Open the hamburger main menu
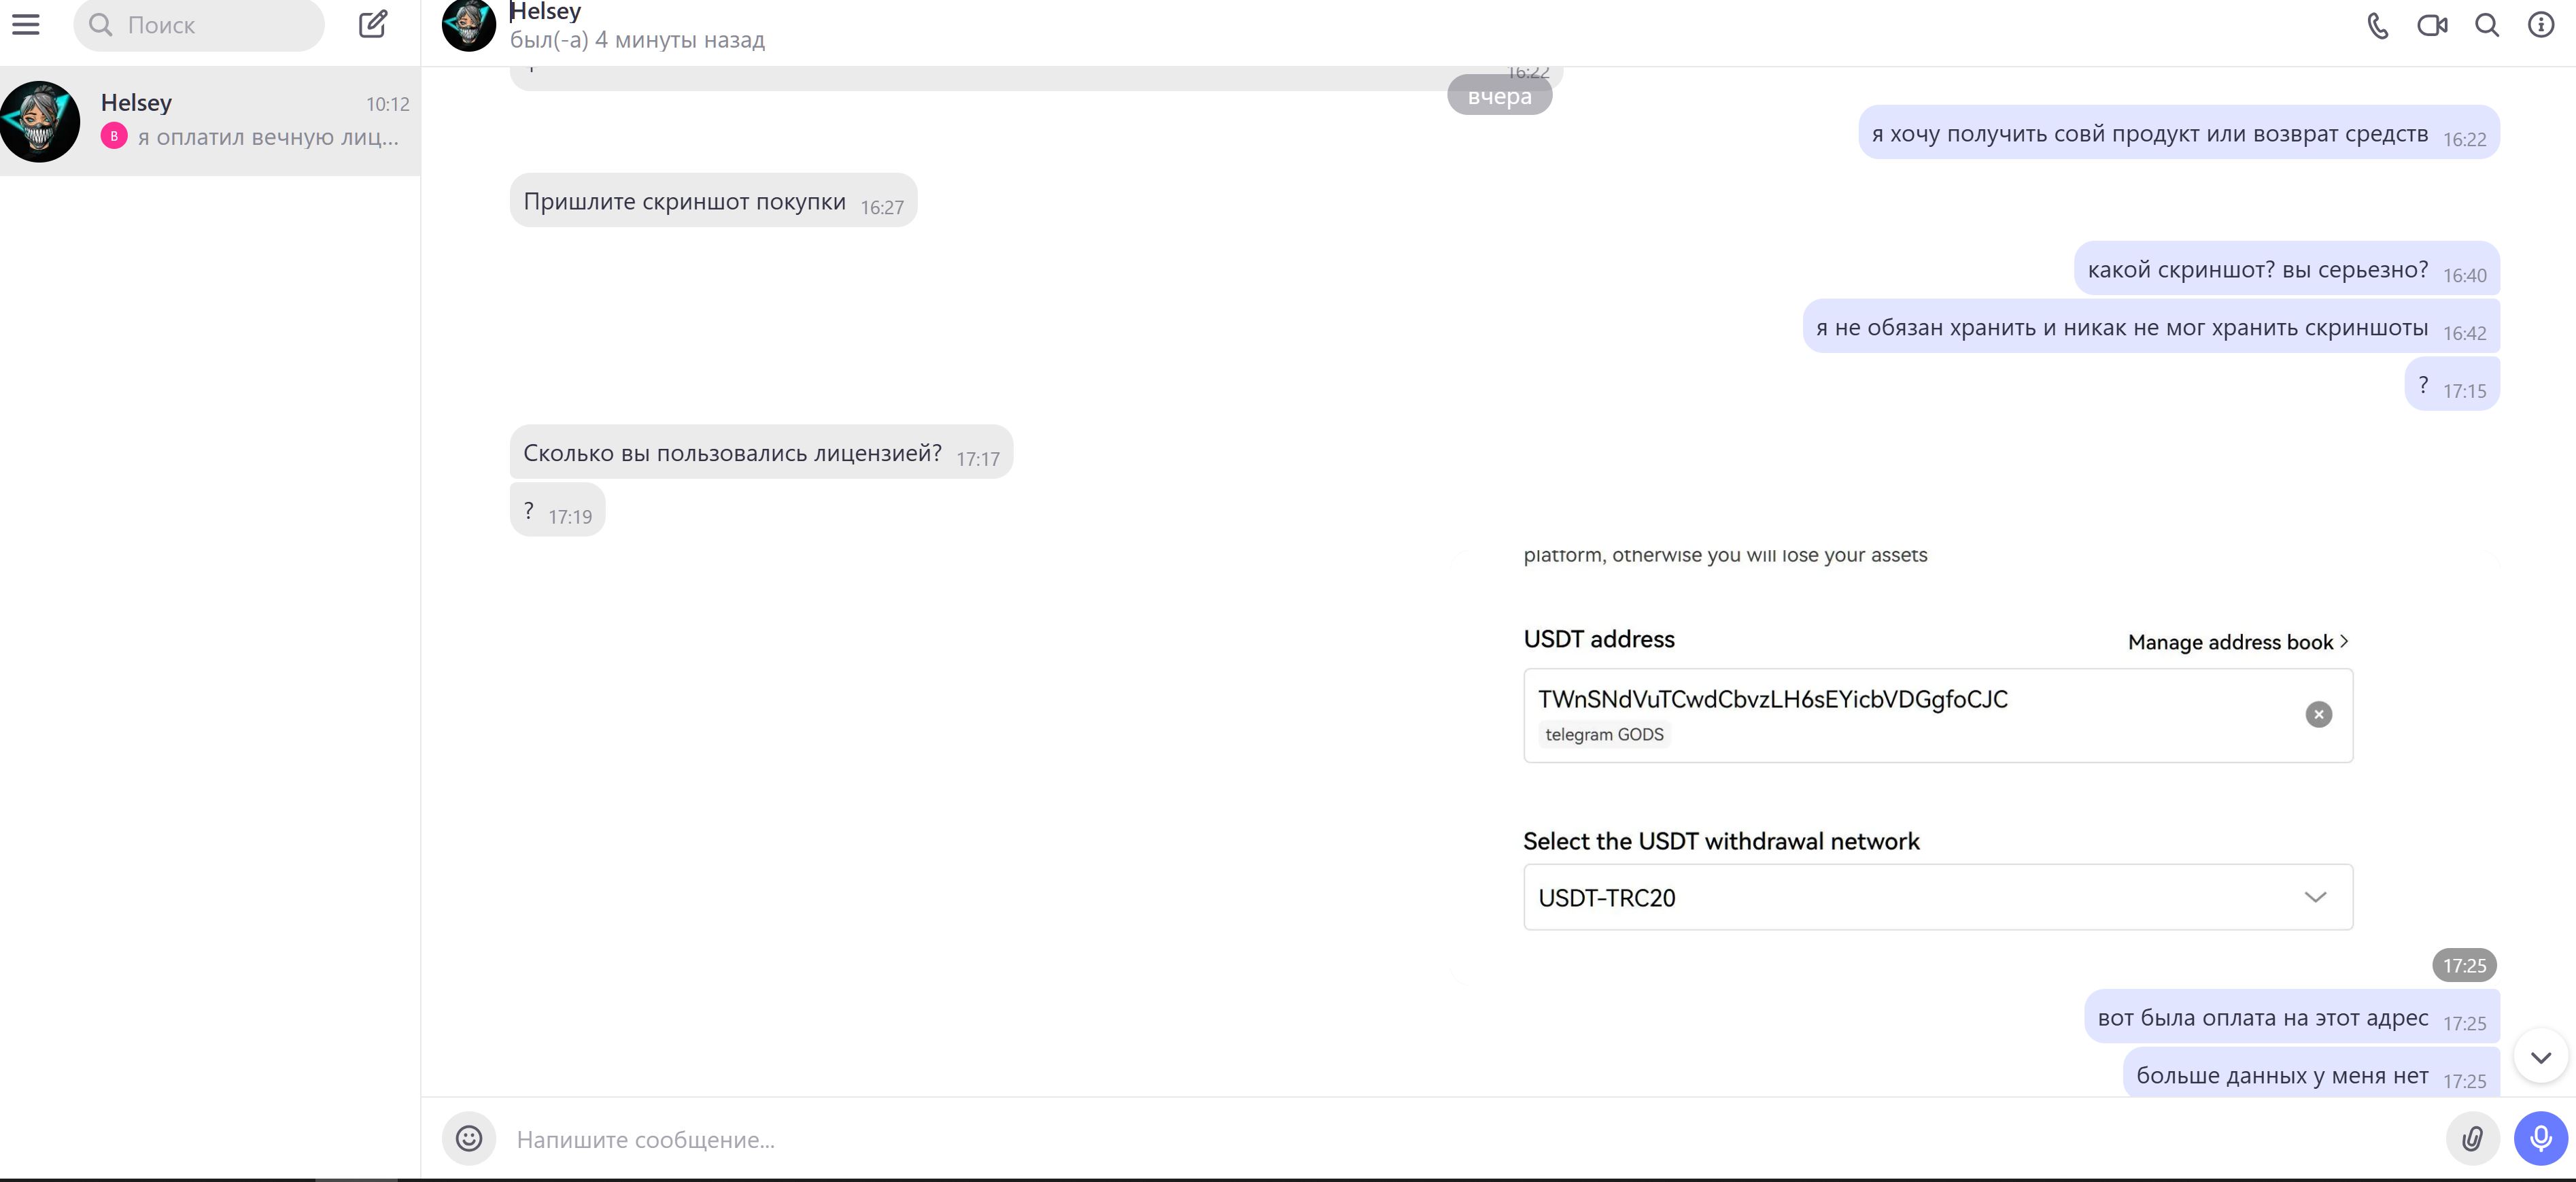This screenshot has width=2576, height=1182. point(26,24)
